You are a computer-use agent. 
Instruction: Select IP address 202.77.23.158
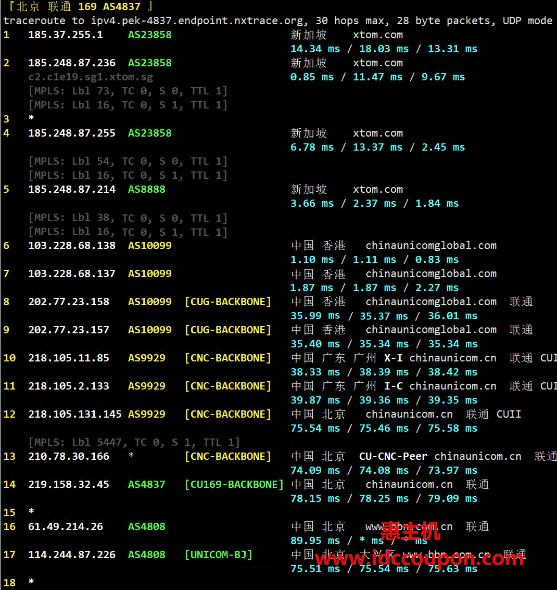(69, 302)
